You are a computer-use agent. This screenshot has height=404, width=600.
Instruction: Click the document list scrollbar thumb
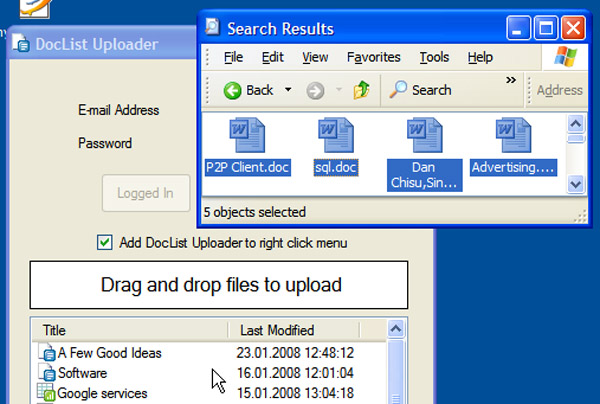click(x=396, y=371)
